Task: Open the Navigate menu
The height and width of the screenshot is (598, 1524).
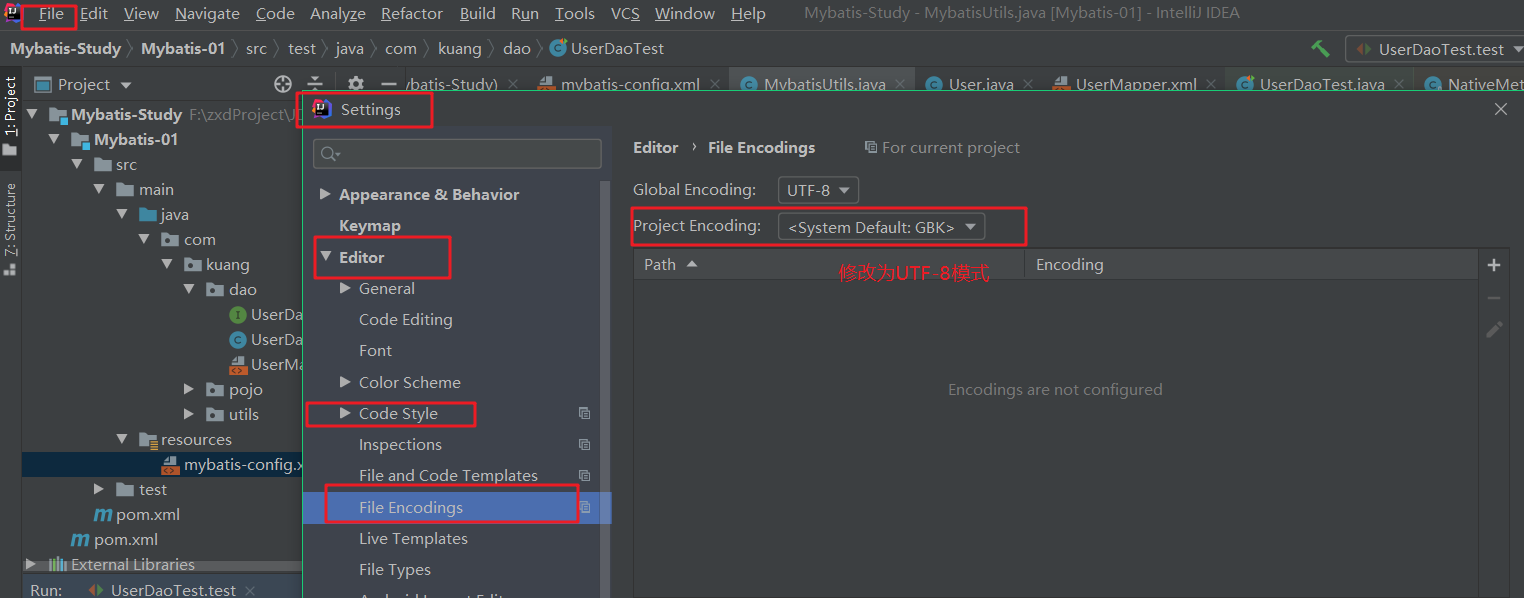Action: point(207,14)
